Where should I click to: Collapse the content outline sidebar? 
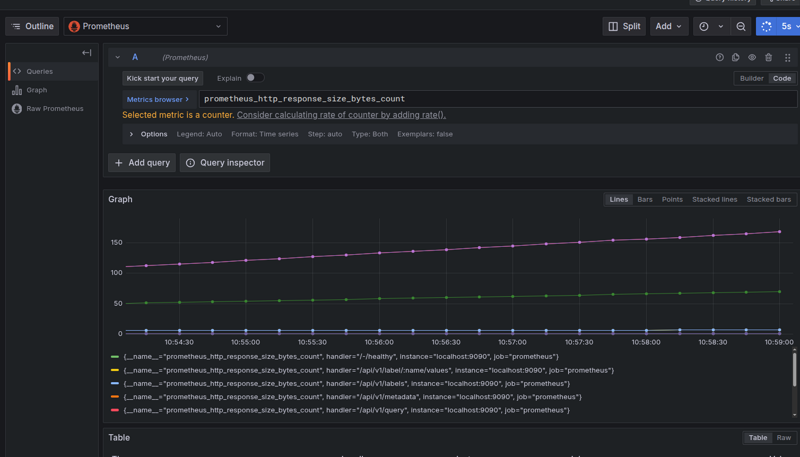point(87,53)
